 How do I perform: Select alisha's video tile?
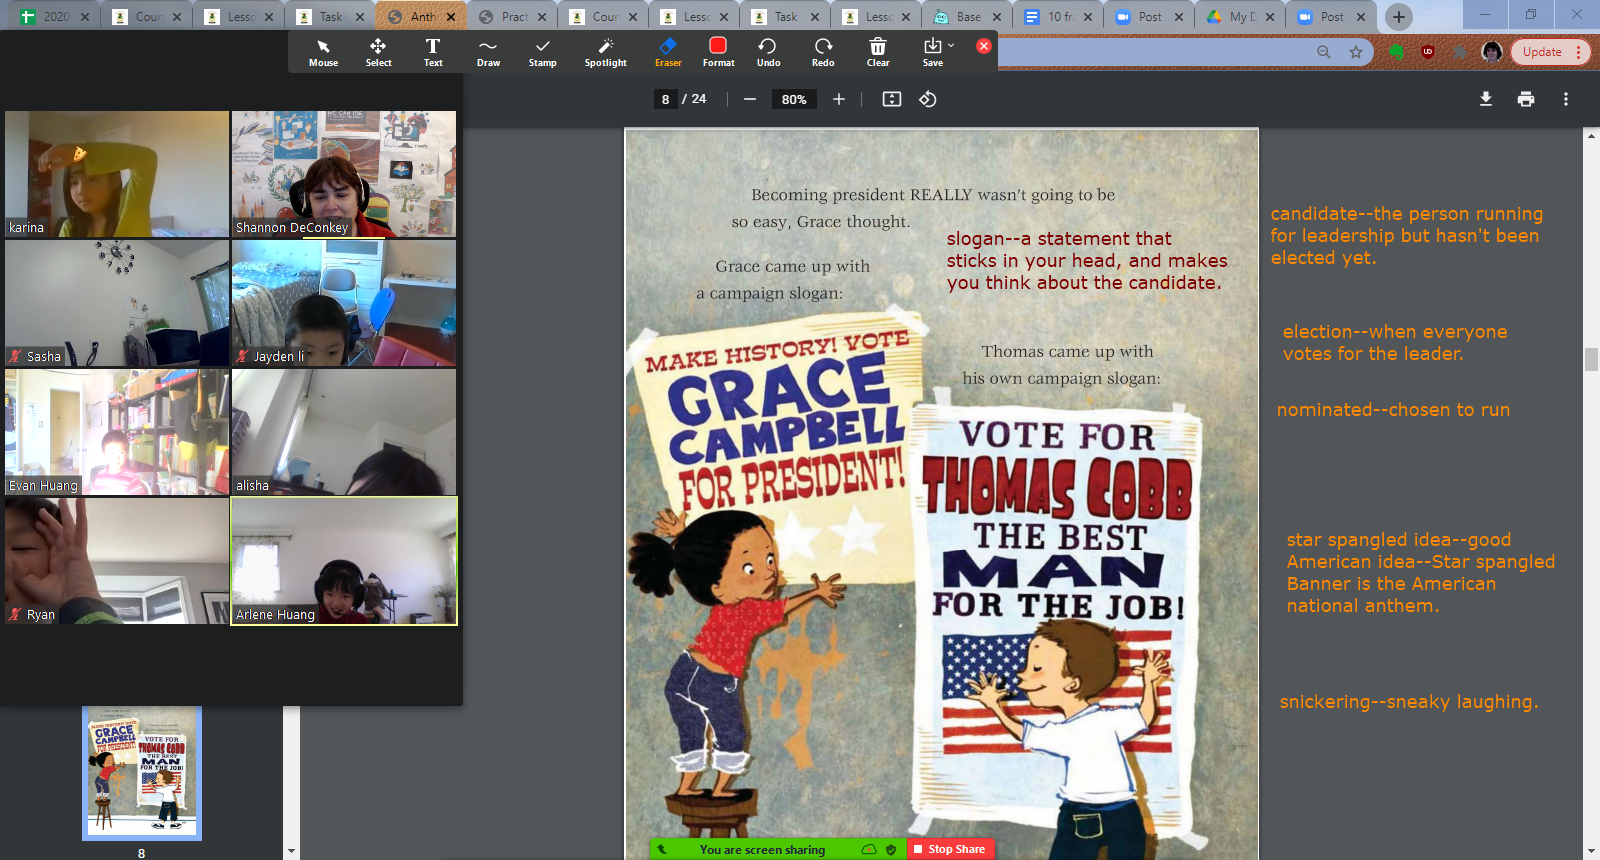344,432
